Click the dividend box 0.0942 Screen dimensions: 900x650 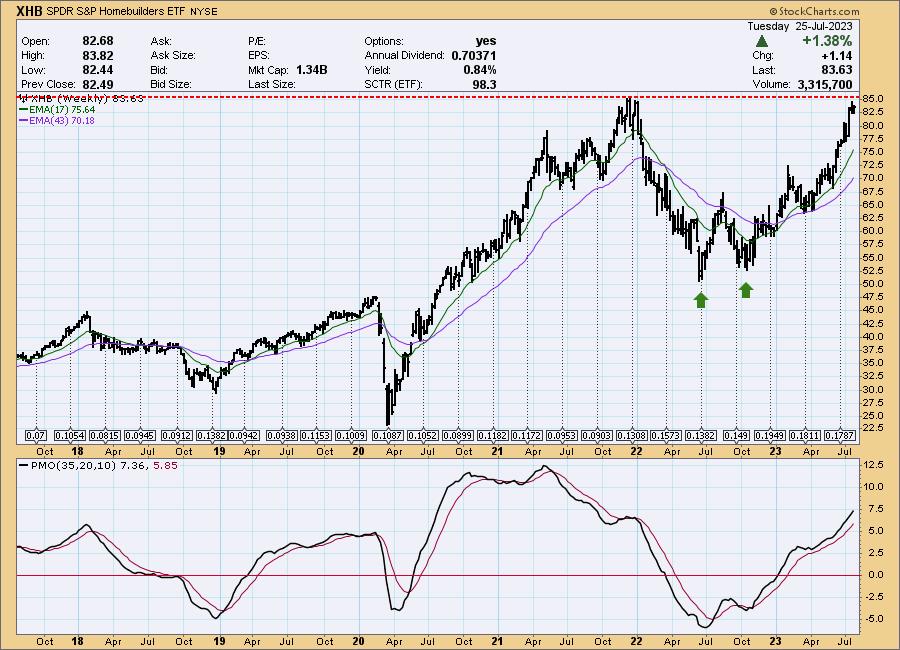(x=244, y=436)
